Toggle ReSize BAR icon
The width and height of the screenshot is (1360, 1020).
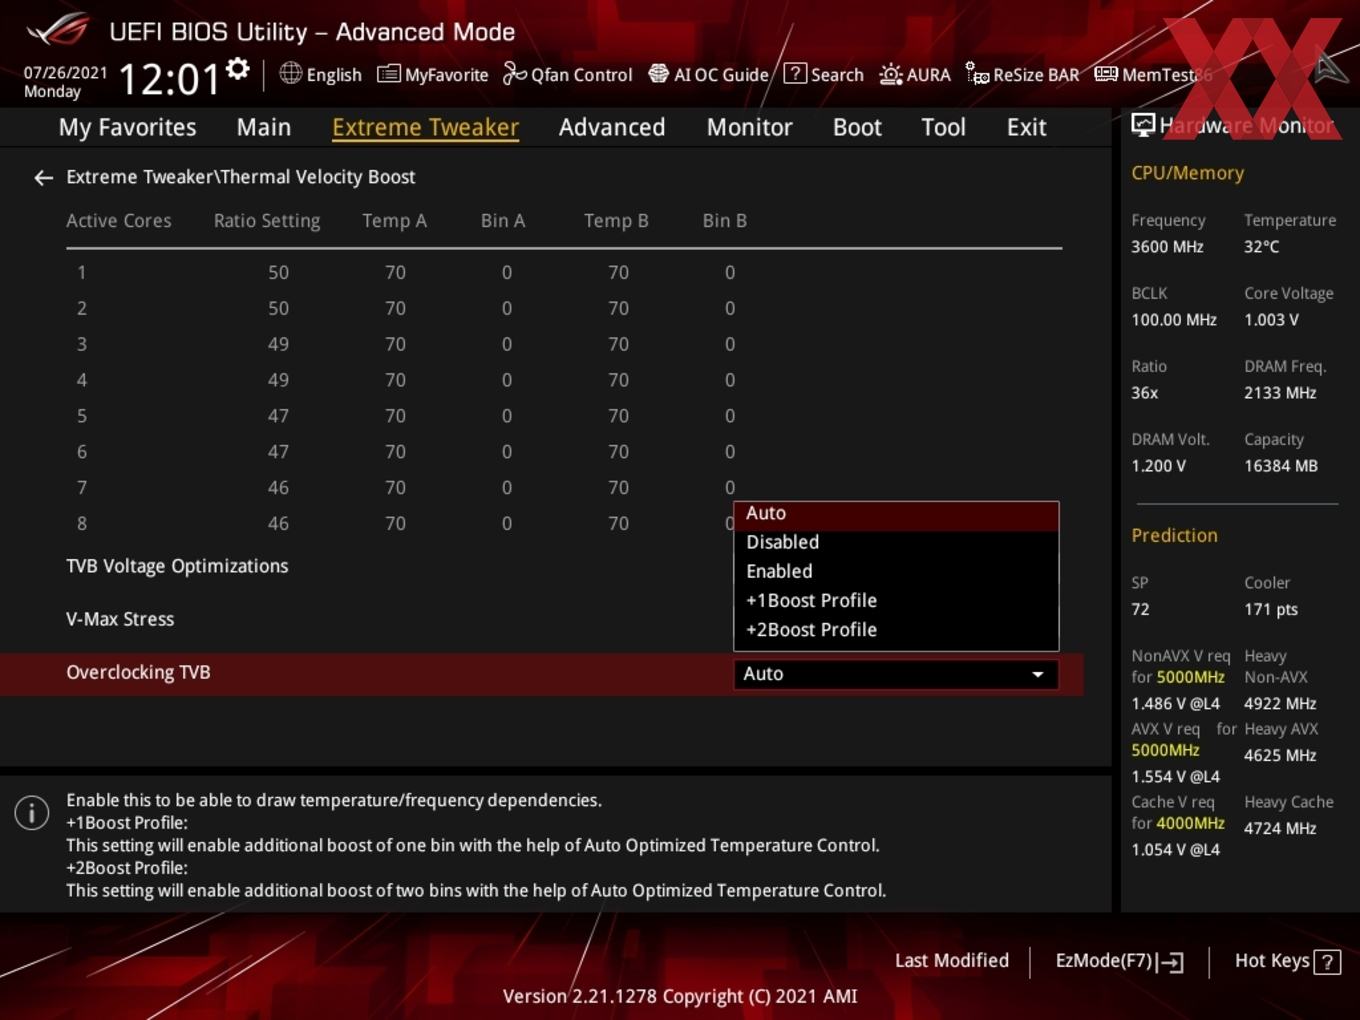(x=977, y=74)
